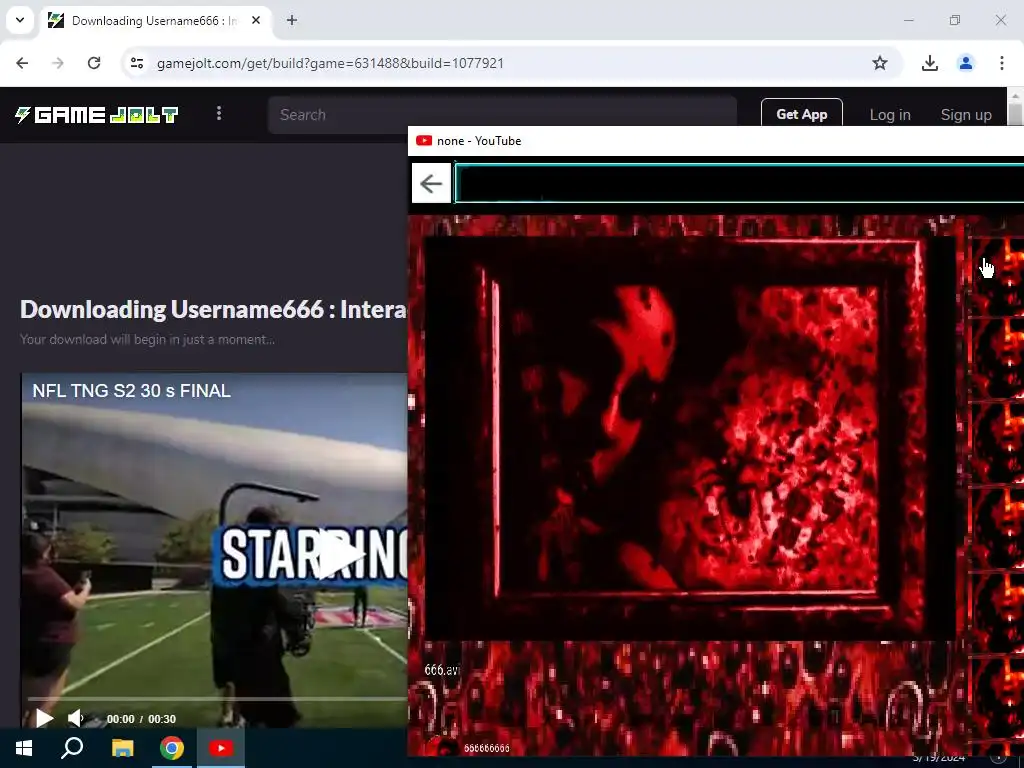Open Chrome downloads icon
The image size is (1024, 768).
pos(930,63)
